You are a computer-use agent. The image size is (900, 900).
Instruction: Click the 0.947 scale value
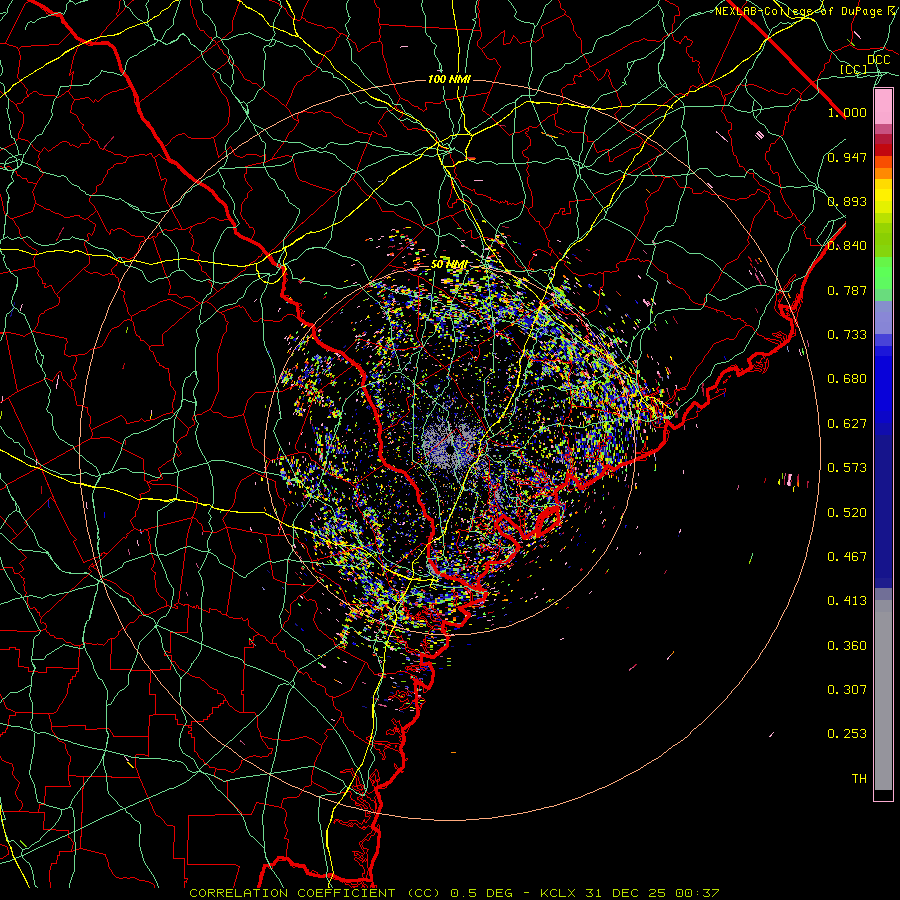coord(847,157)
